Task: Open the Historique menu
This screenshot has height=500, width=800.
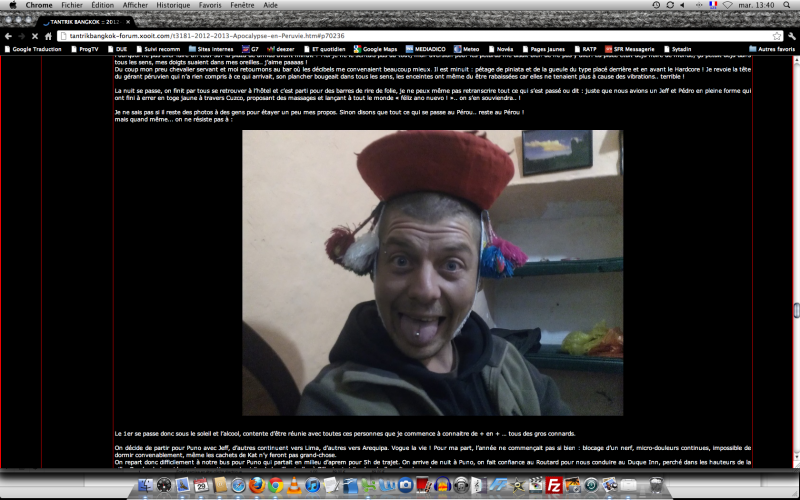Action: coord(173,5)
